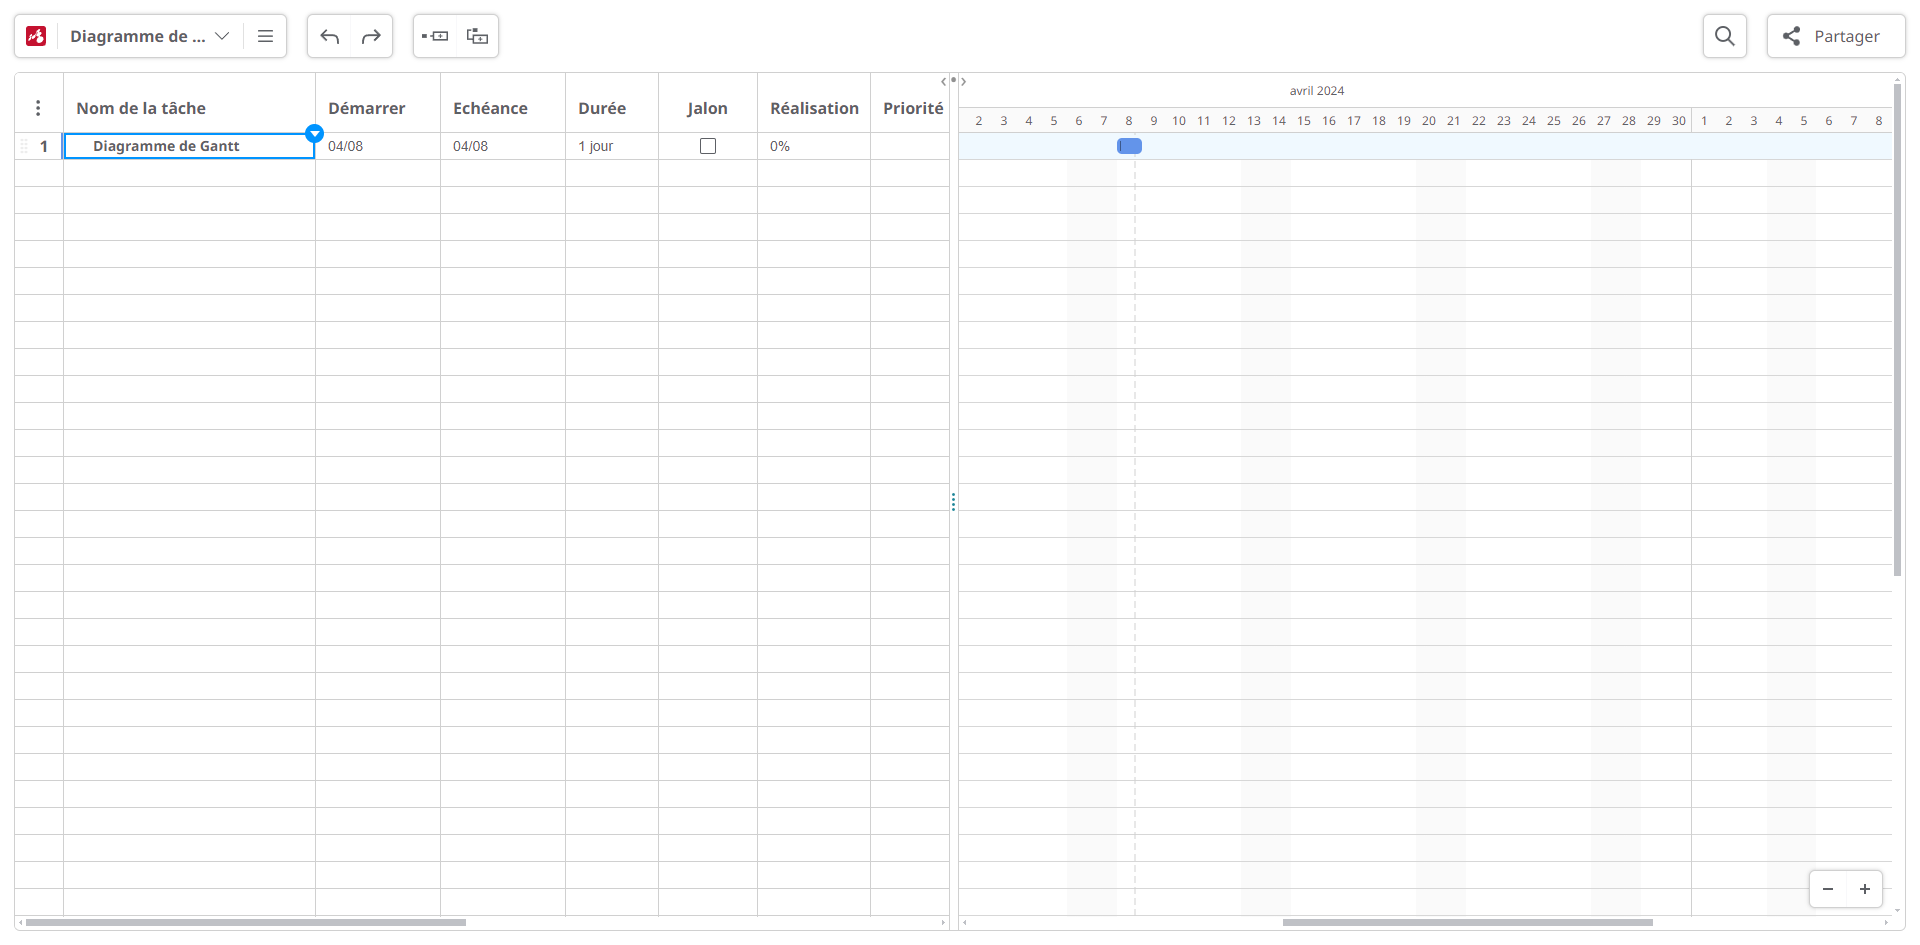Click the insert subtask toolbar icon

(x=477, y=36)
